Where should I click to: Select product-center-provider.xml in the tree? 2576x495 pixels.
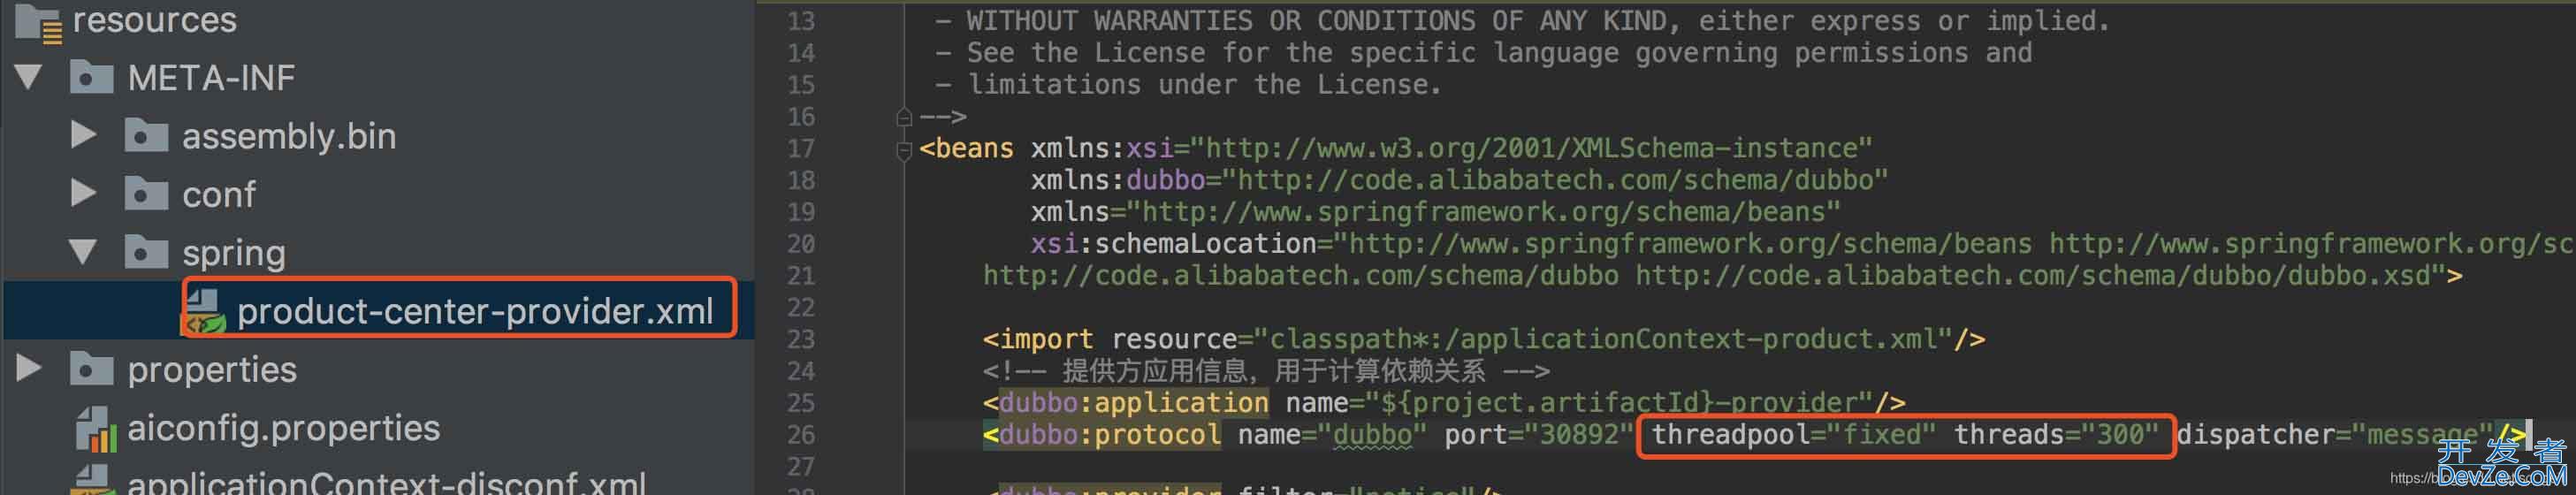point(475,311)
